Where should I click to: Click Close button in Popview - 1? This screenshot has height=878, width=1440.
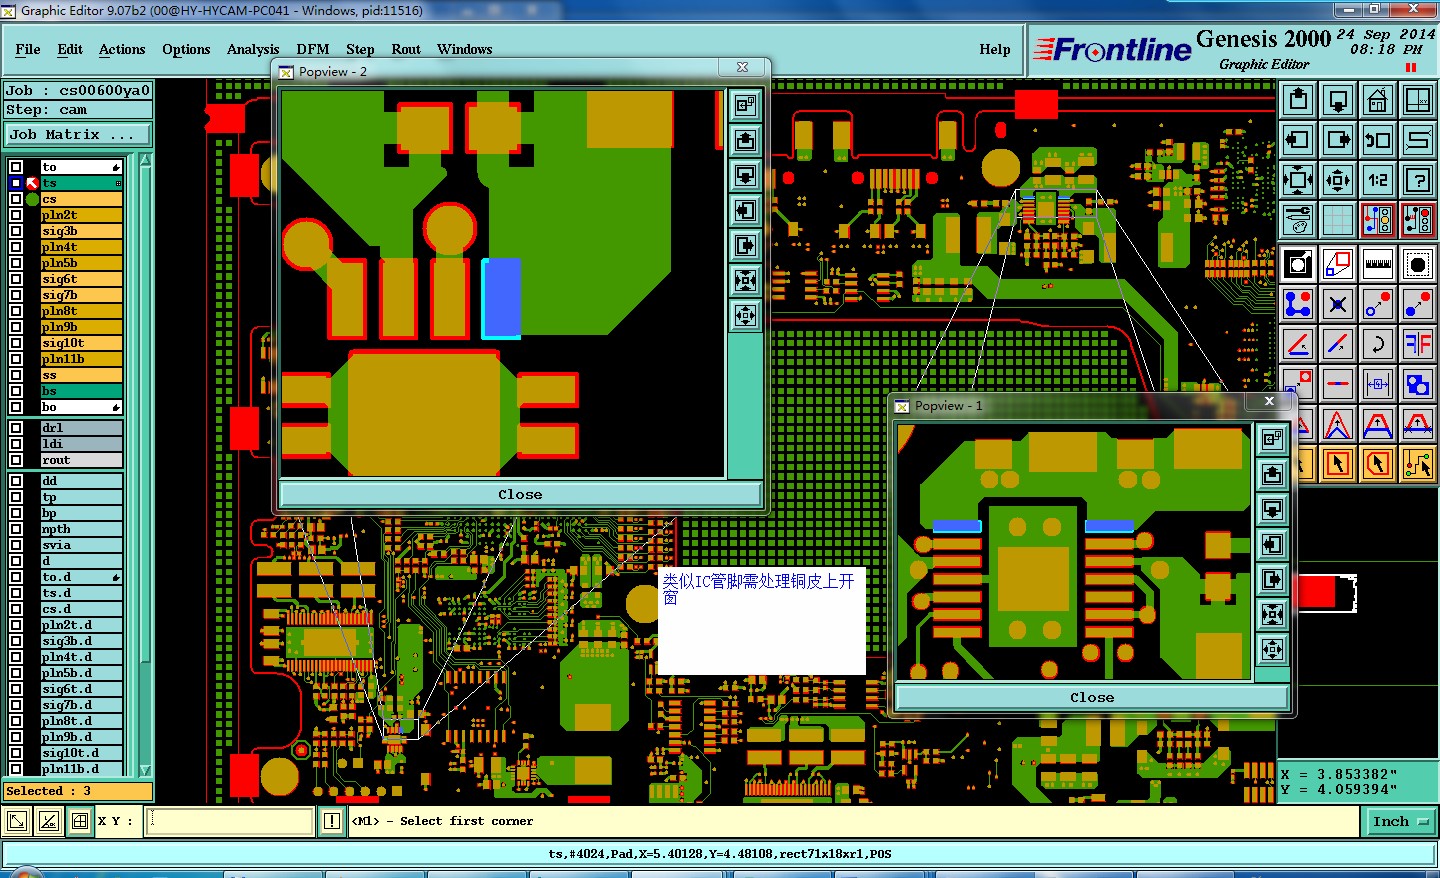pyautogui.click(x=1092, y=697)
